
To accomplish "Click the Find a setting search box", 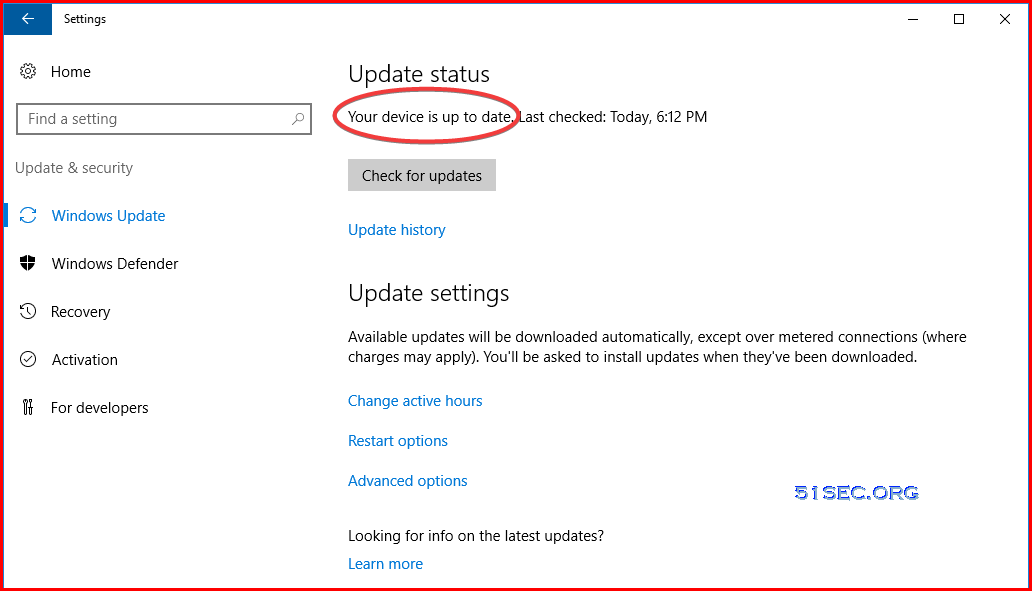I will pyautogui.click(x=164, y=119).
